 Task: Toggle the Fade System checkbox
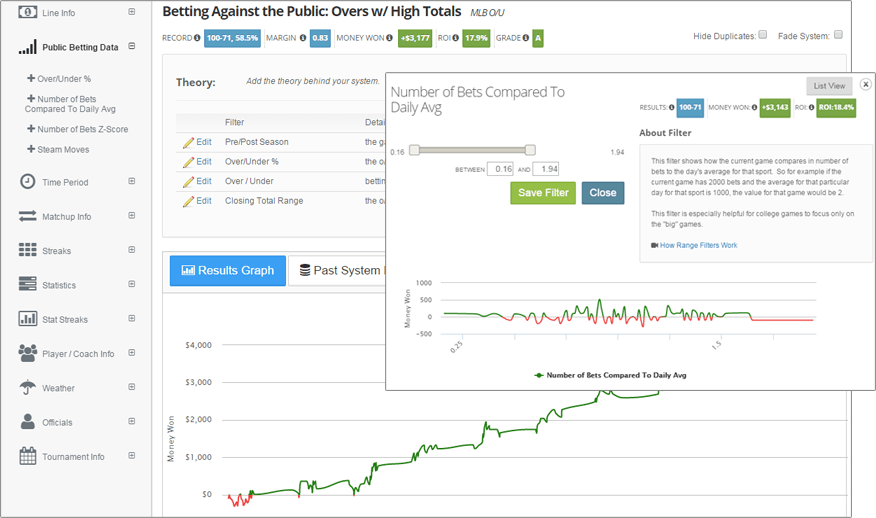[838, 35]
